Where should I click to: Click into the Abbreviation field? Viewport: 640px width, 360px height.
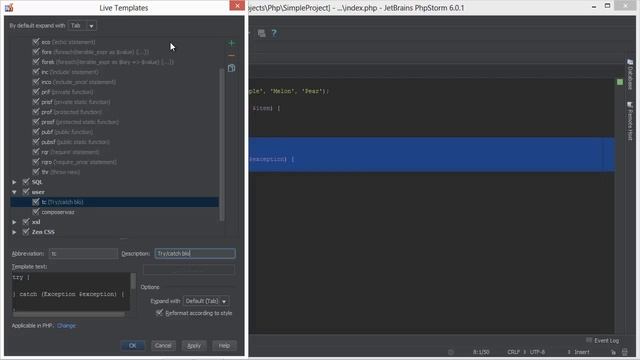tap(83, 253)
